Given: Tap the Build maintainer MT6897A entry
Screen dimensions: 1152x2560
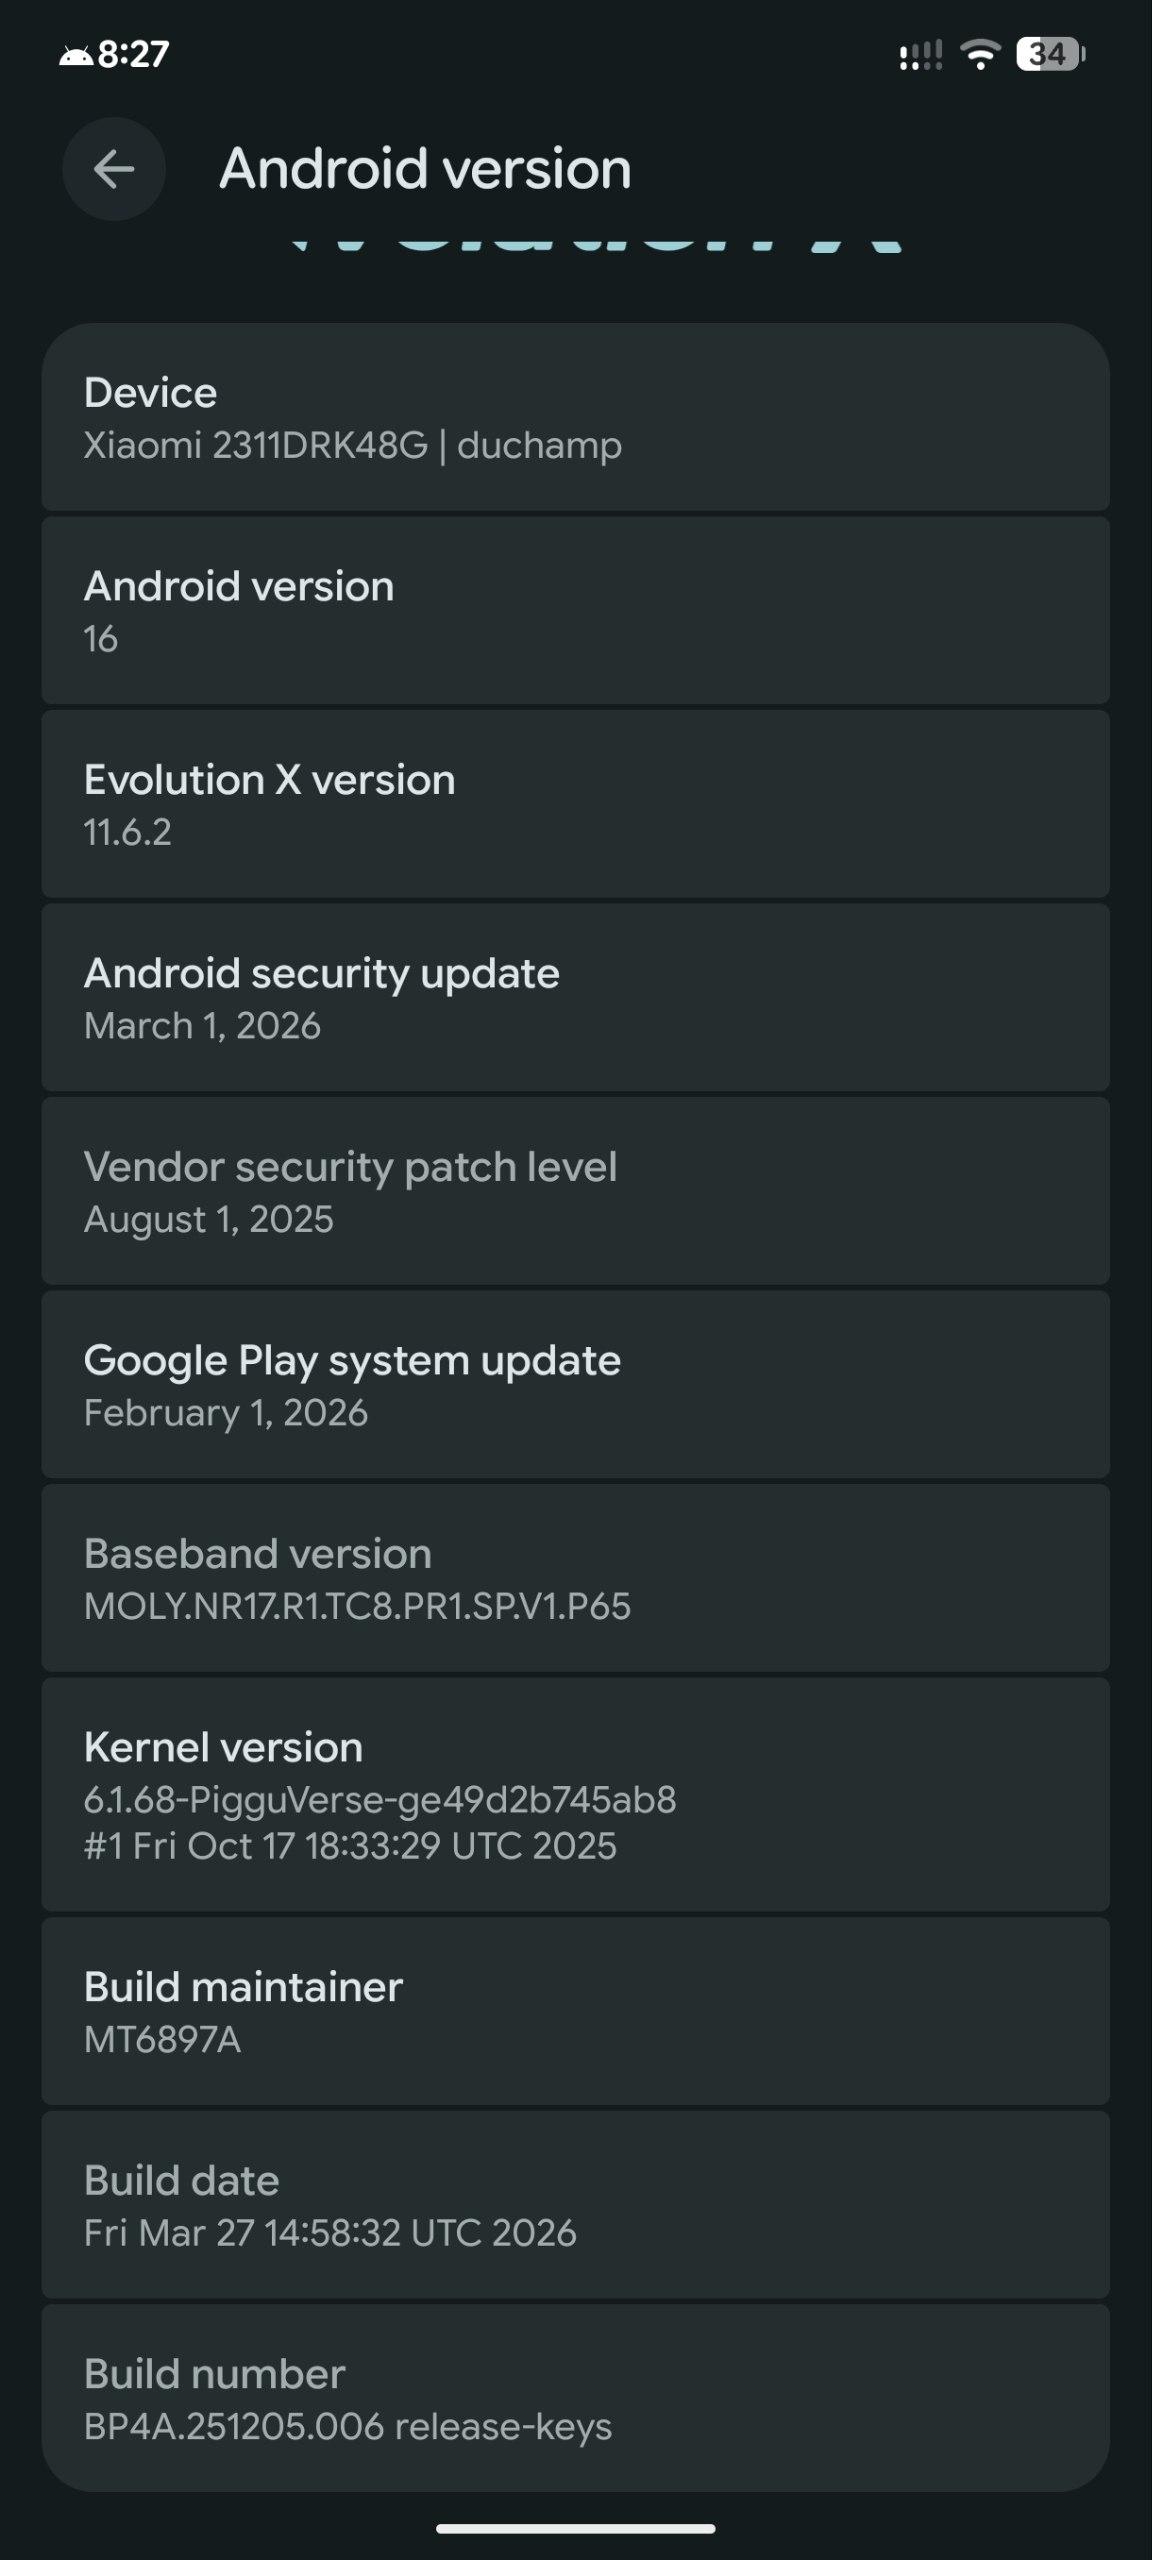Looking at the screenshot, I should click(575, 2011).
